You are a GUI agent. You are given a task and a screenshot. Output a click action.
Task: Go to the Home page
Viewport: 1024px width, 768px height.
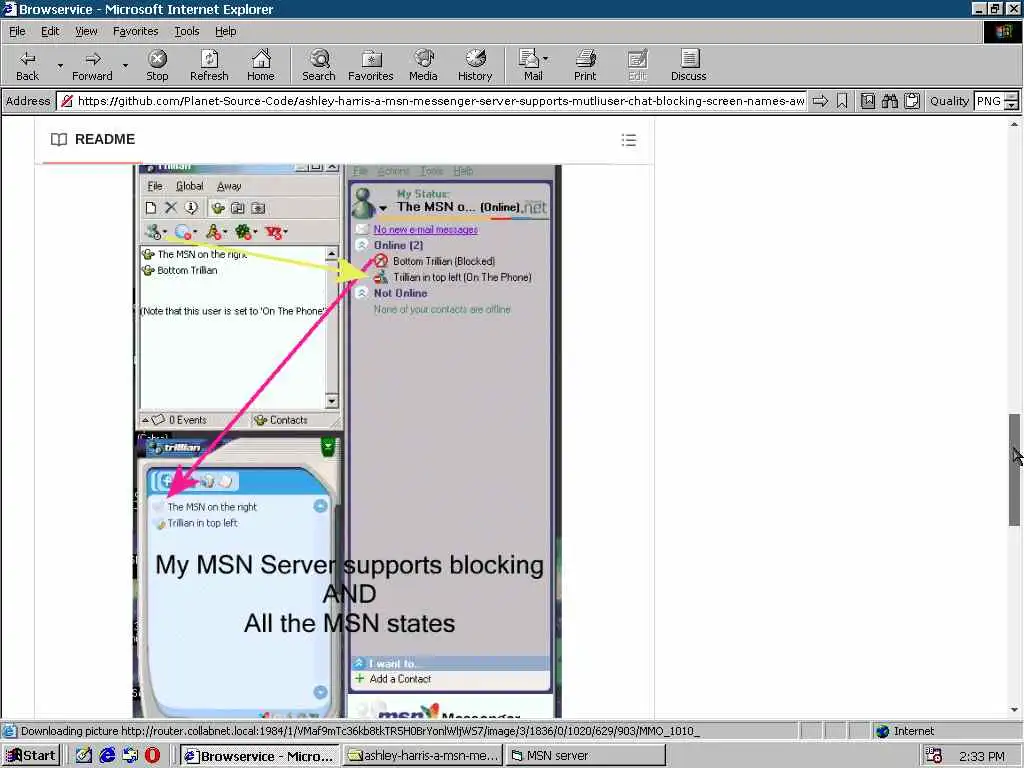tap(261, 65)
